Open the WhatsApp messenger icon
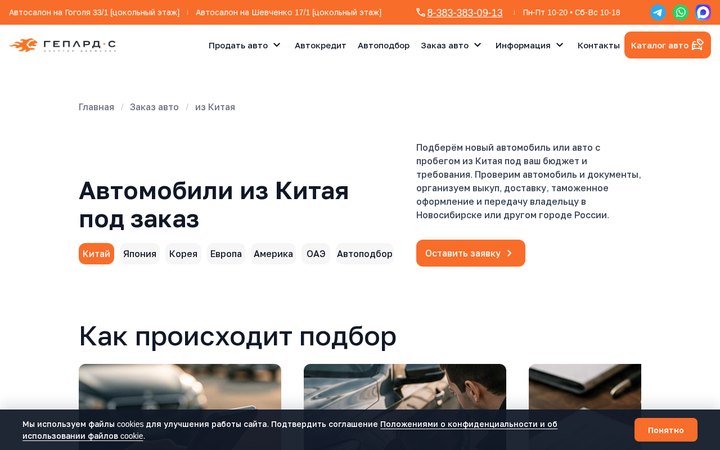 (x=681, y=12)
